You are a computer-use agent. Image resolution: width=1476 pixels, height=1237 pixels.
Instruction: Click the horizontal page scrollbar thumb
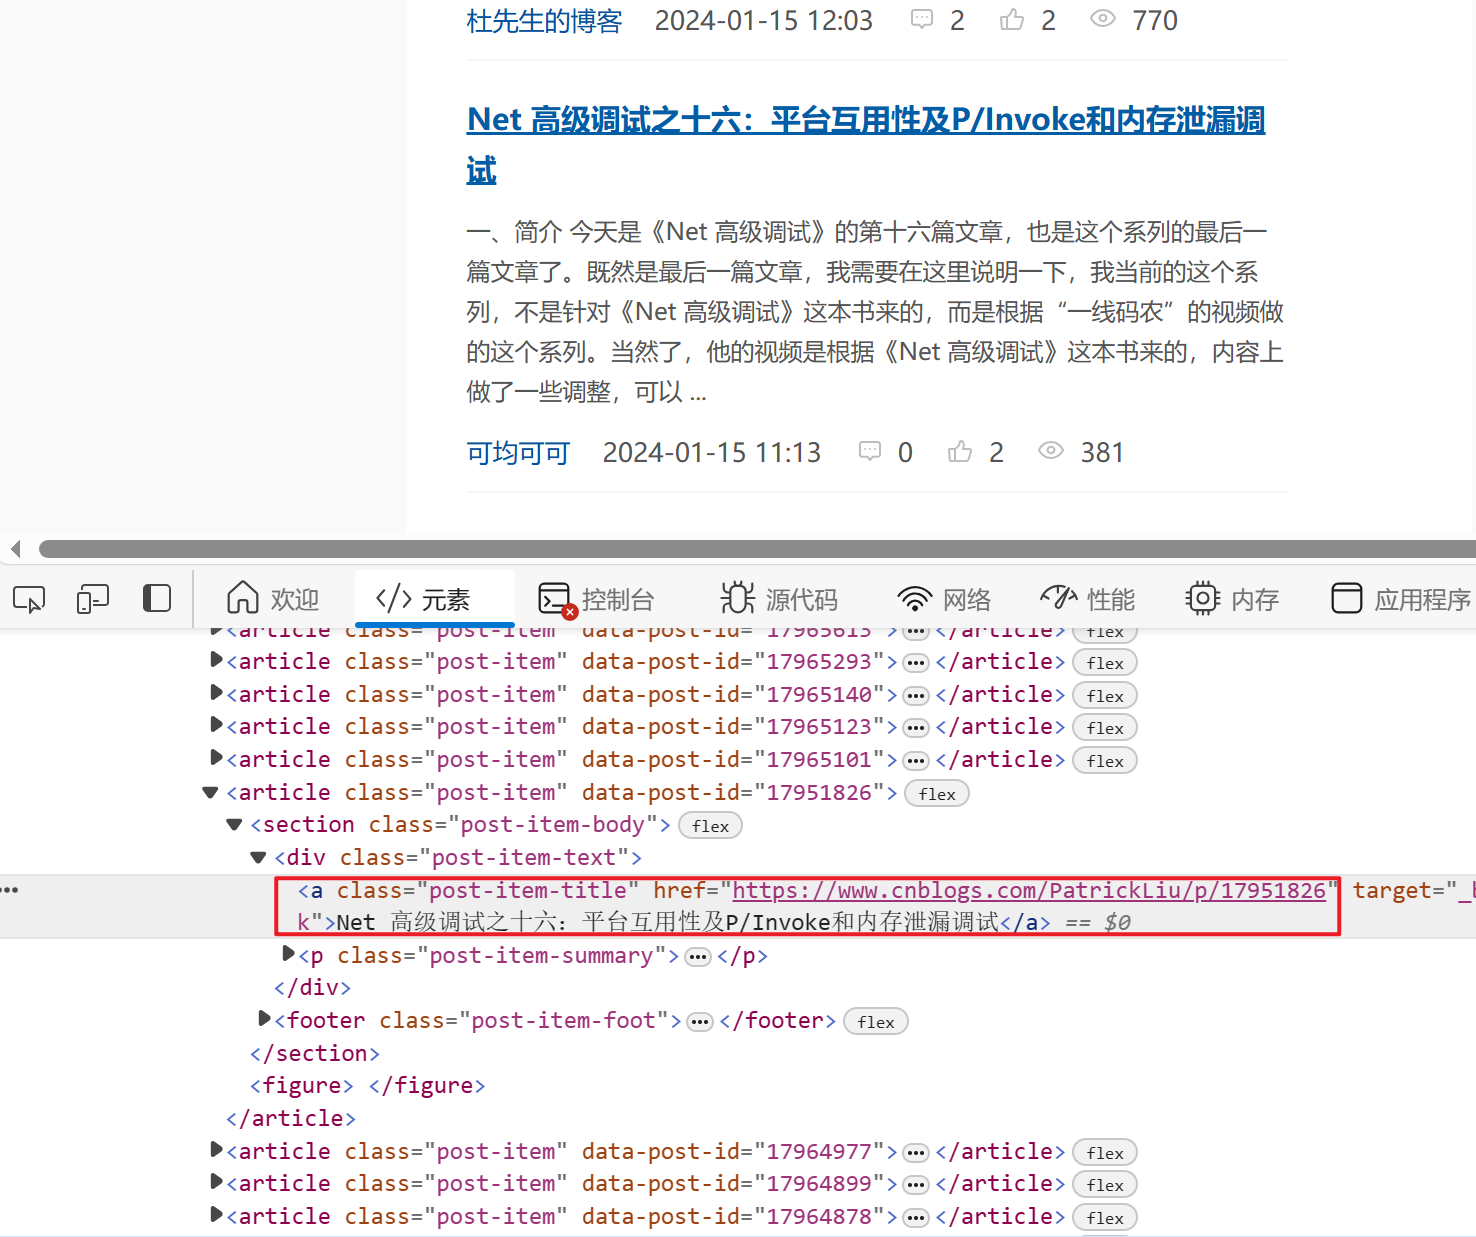pyautogui.click(x=757, y=548)
